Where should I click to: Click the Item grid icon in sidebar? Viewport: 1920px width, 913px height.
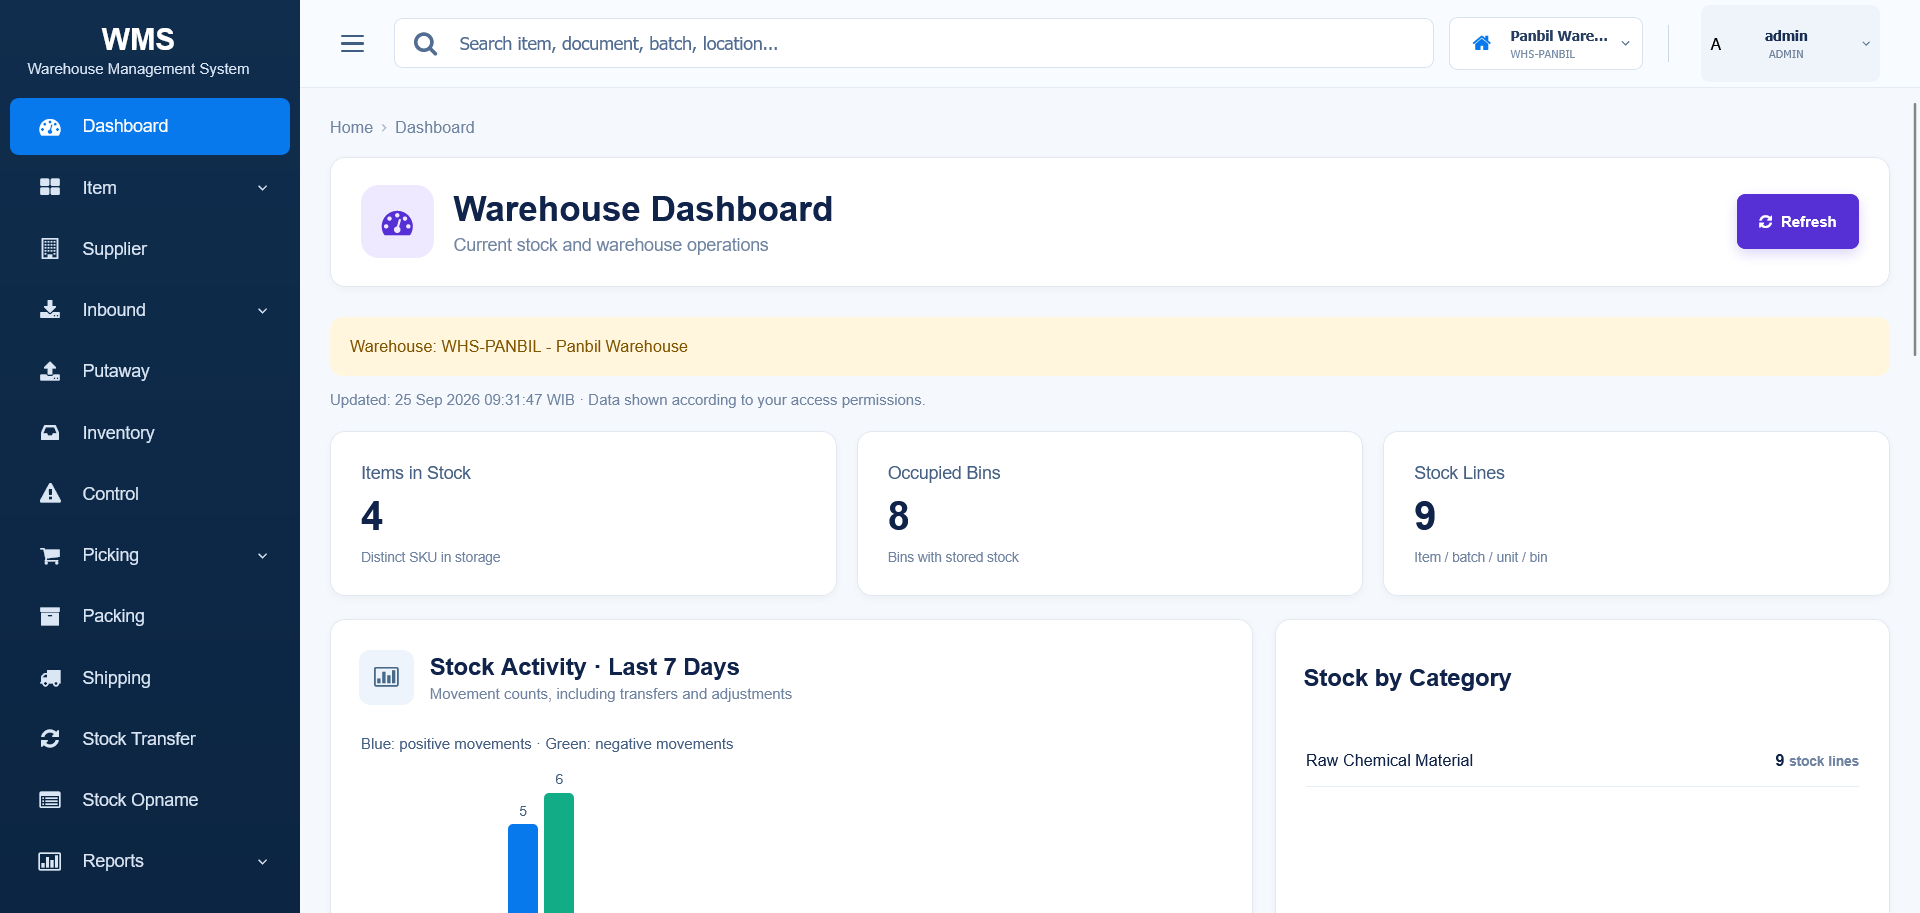(50, 187)
